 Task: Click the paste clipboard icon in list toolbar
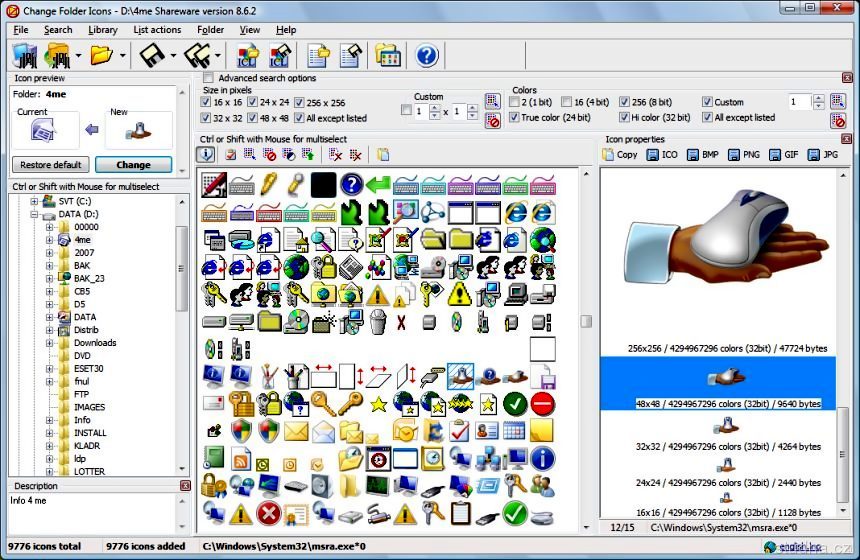[x=383, y=155]
